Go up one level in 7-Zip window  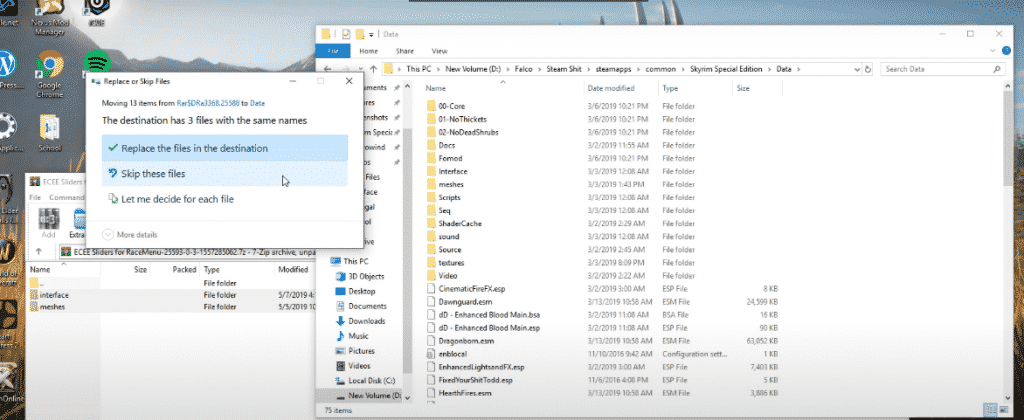coord(39,251)
